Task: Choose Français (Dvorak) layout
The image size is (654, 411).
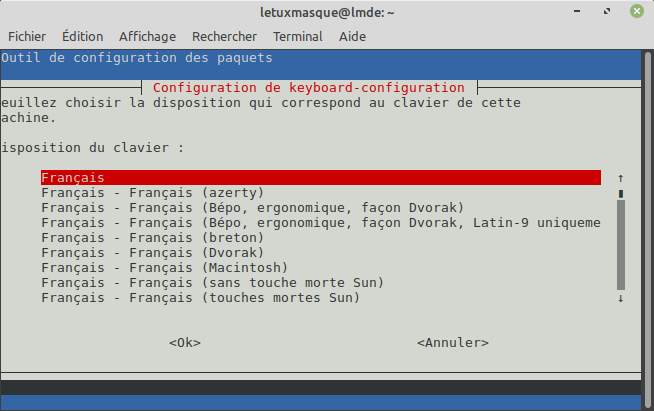Action: pos(153,253)
